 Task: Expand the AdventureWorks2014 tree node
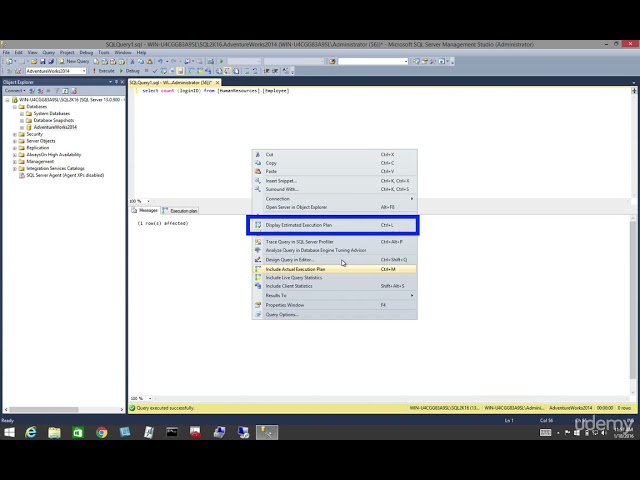point(22,127)
